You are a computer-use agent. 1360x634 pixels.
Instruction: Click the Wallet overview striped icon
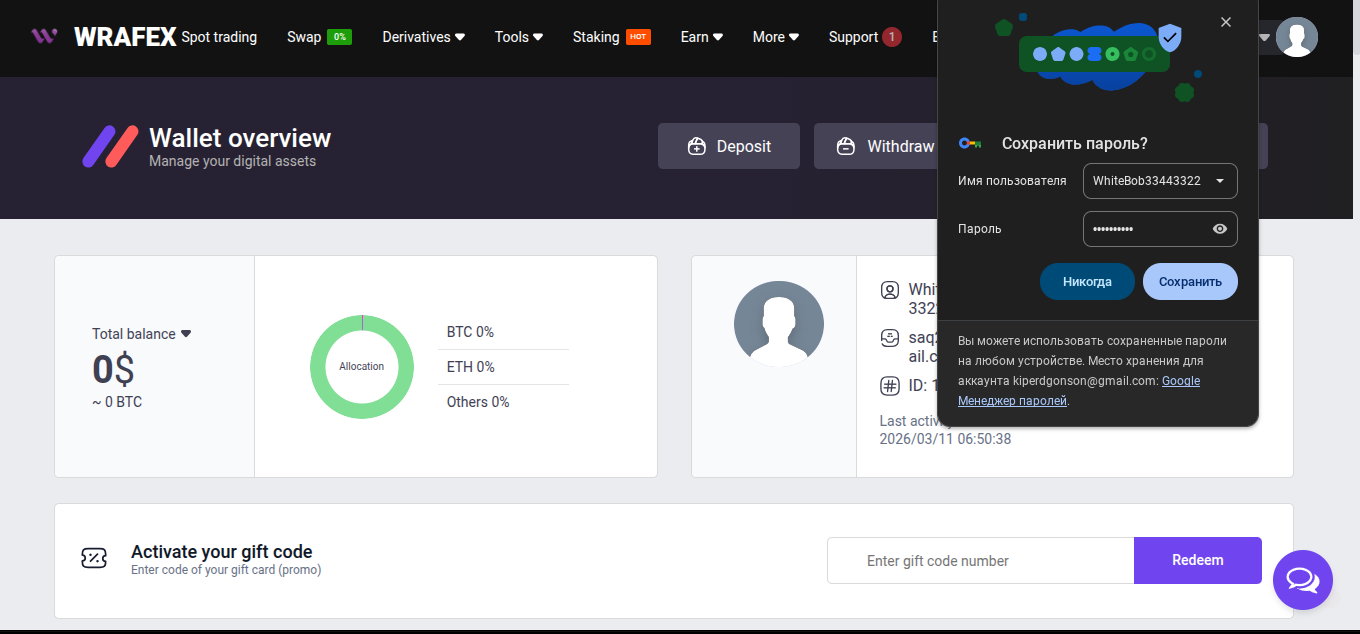click(x=110, y=146)
